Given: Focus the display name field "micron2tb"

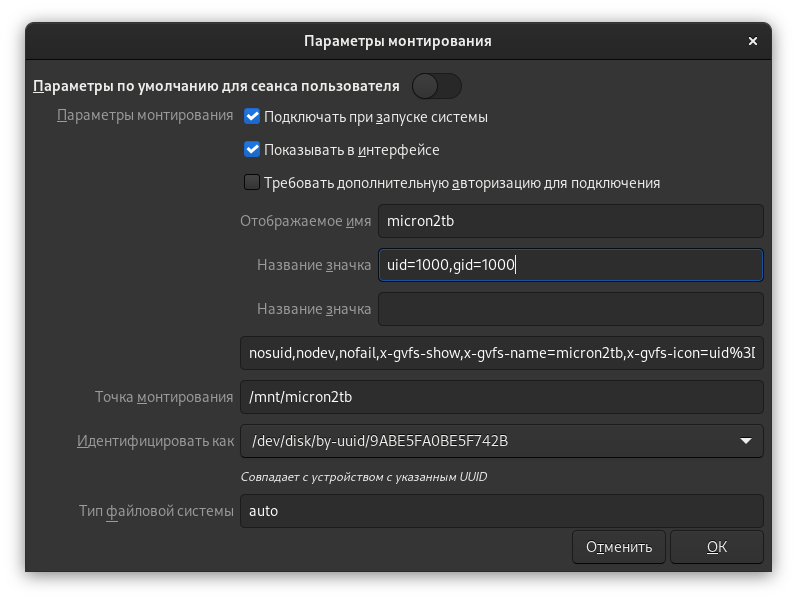Looking at the screenshot, I should coord(570,221).
